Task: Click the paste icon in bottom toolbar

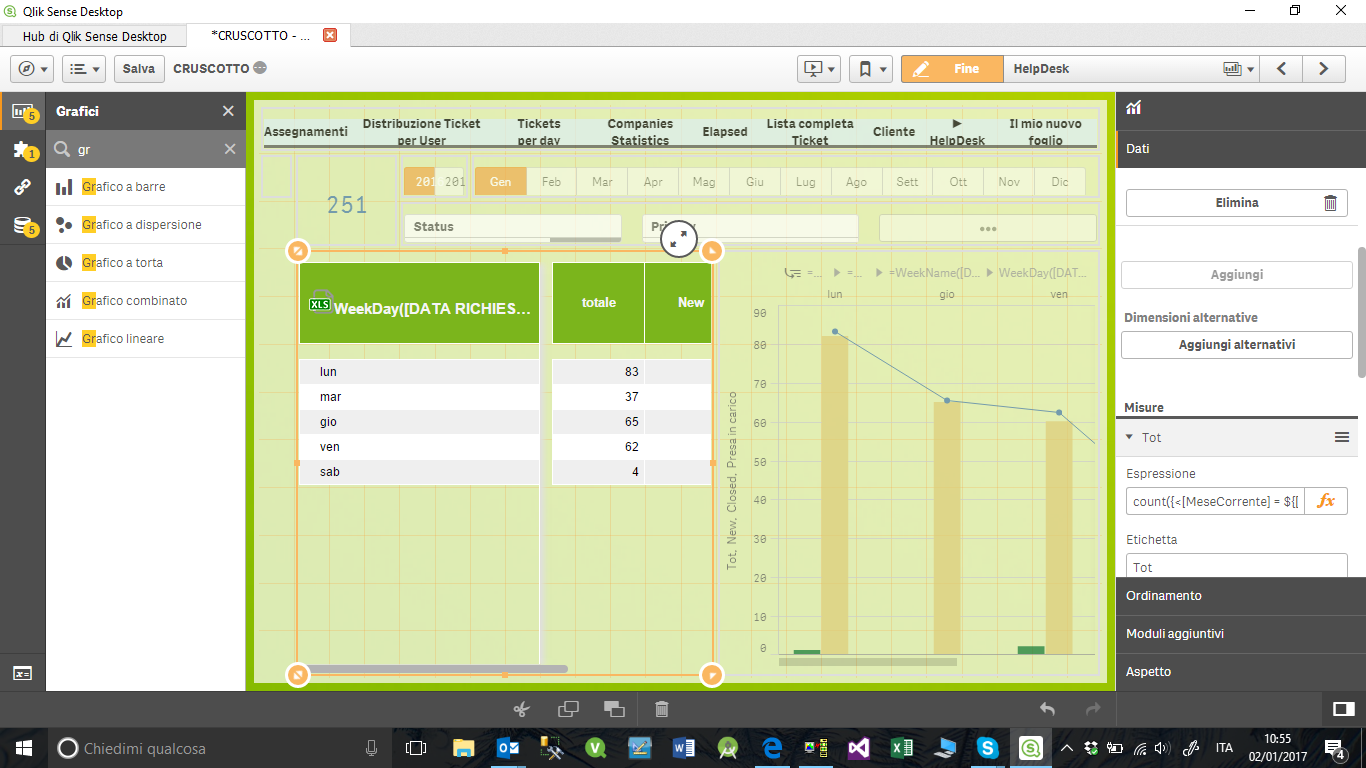Action: 614,709
